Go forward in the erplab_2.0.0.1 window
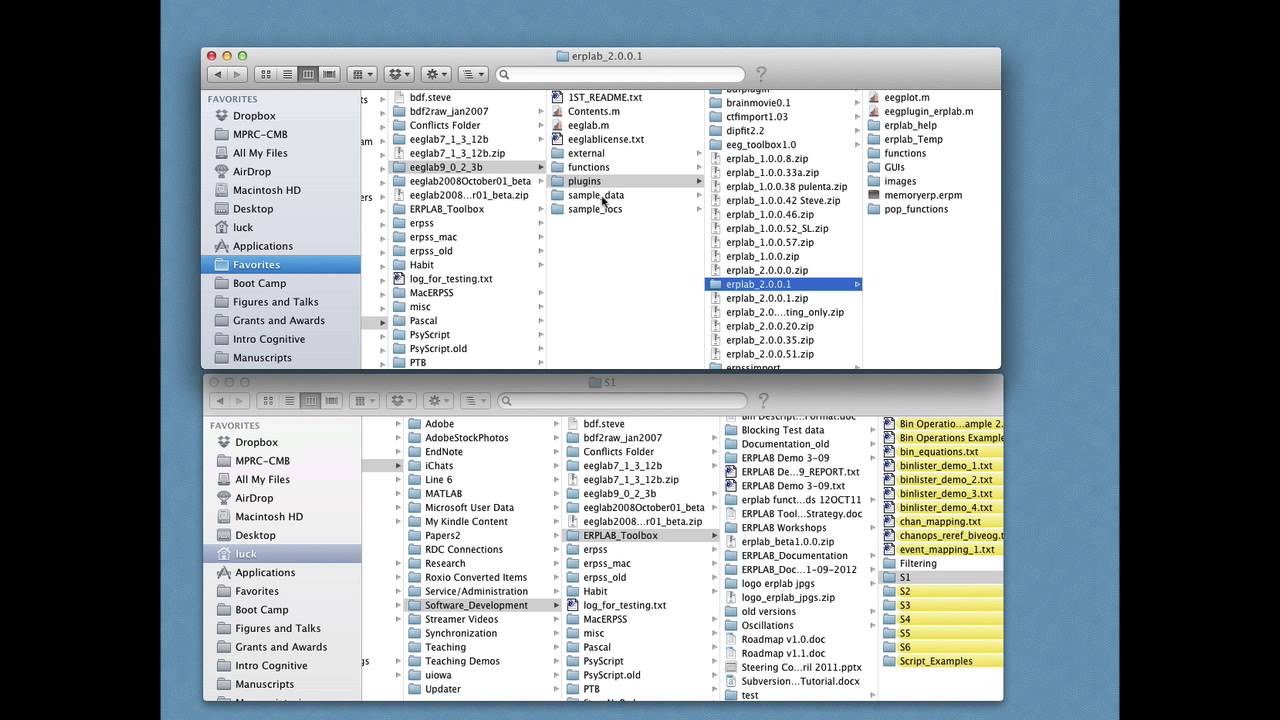1280x720 pixels. [x=237, y=74]
